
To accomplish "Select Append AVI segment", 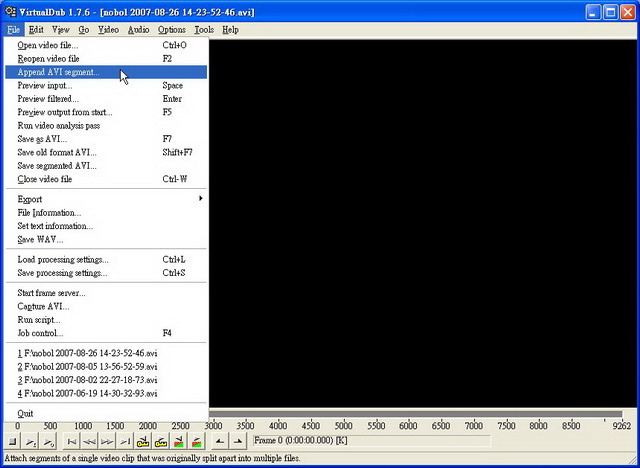I will coord(106,72).
